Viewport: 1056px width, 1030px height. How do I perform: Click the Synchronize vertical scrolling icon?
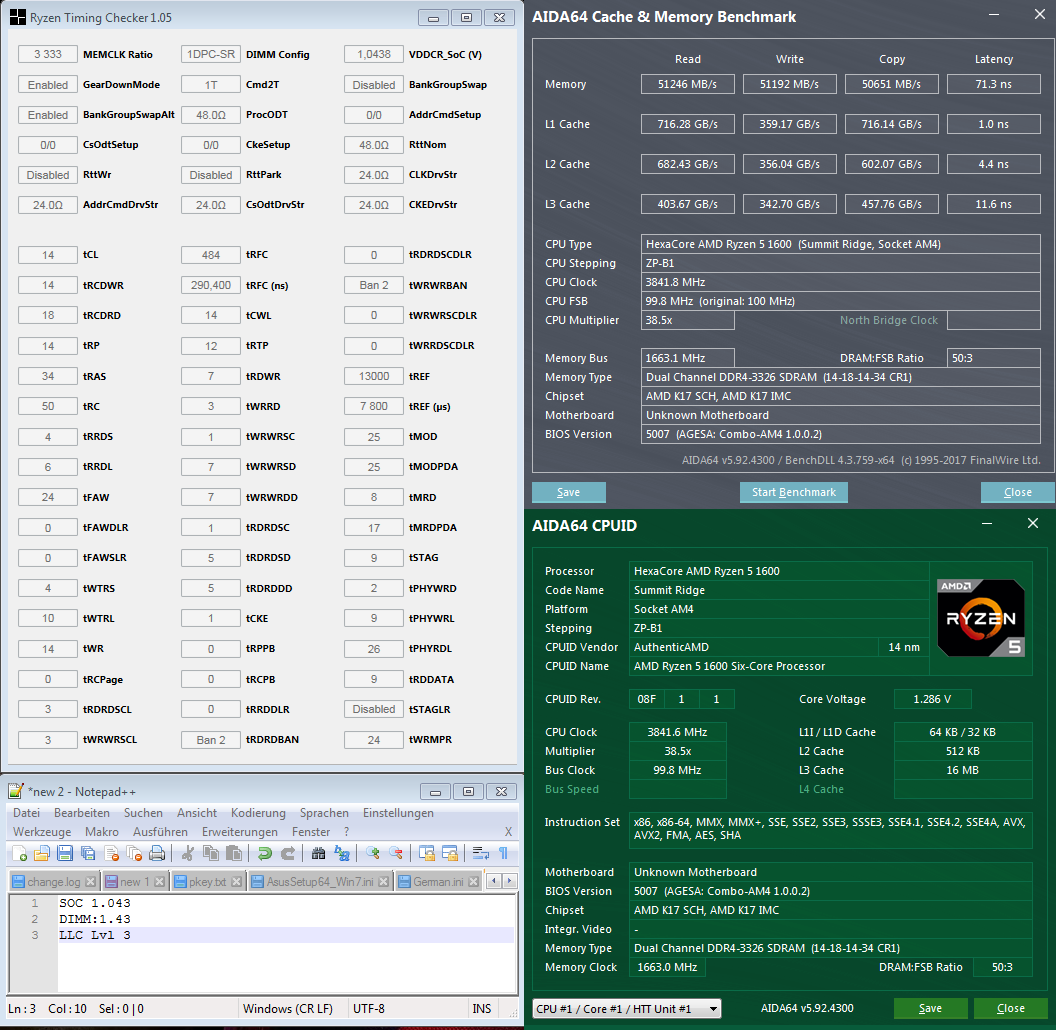pos(426,854)
